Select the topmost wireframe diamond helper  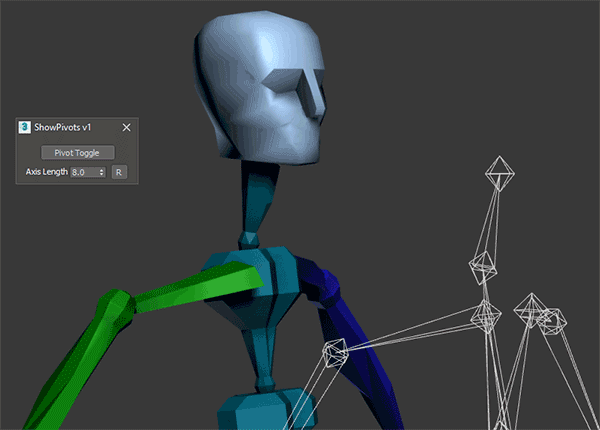499,176
